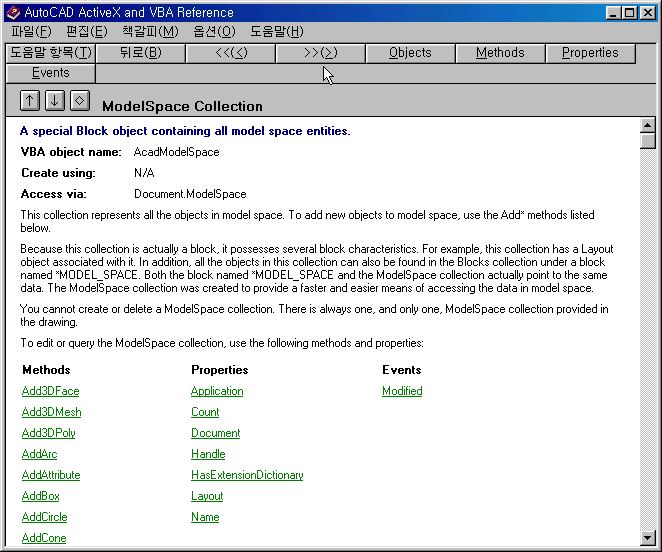Click the next topic >>(>) button

coord(320,53)
